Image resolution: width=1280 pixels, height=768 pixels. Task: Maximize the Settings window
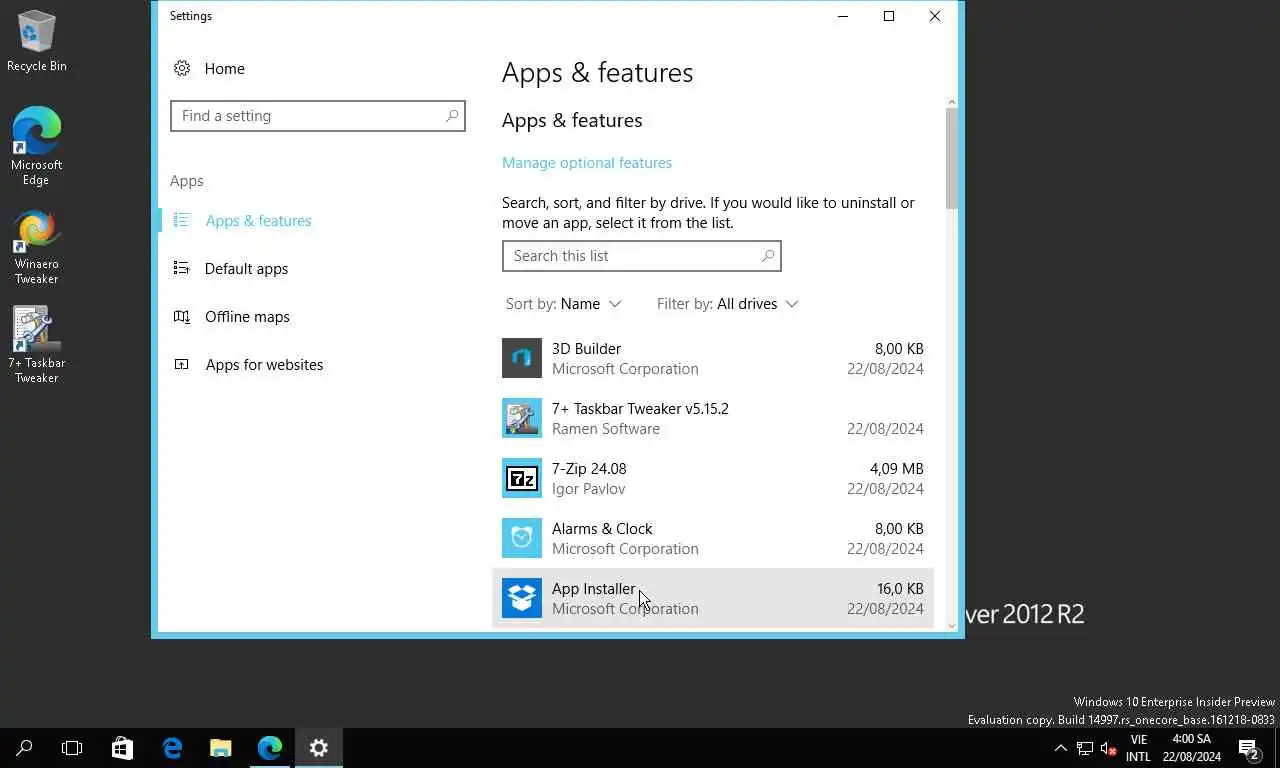pos(888,16)
